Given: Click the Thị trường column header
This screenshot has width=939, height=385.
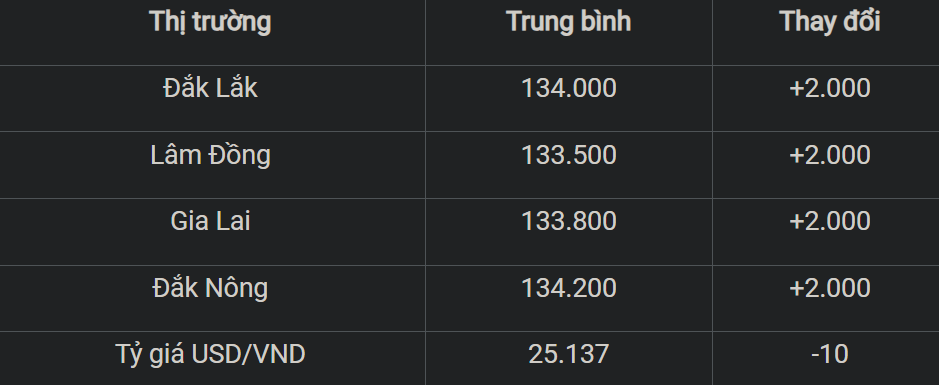Looking at the screenshot, I should (210, 22).
